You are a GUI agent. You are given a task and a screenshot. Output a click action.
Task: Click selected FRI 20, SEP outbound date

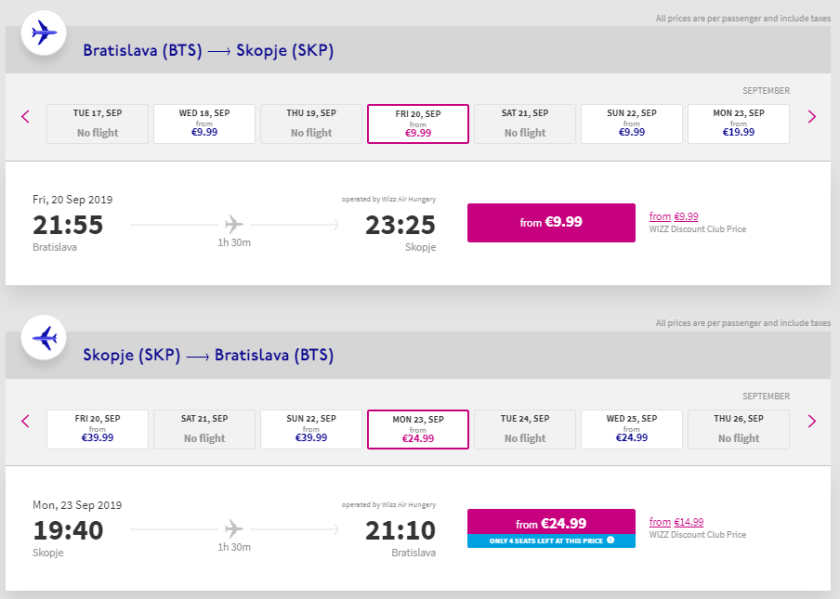418,124
